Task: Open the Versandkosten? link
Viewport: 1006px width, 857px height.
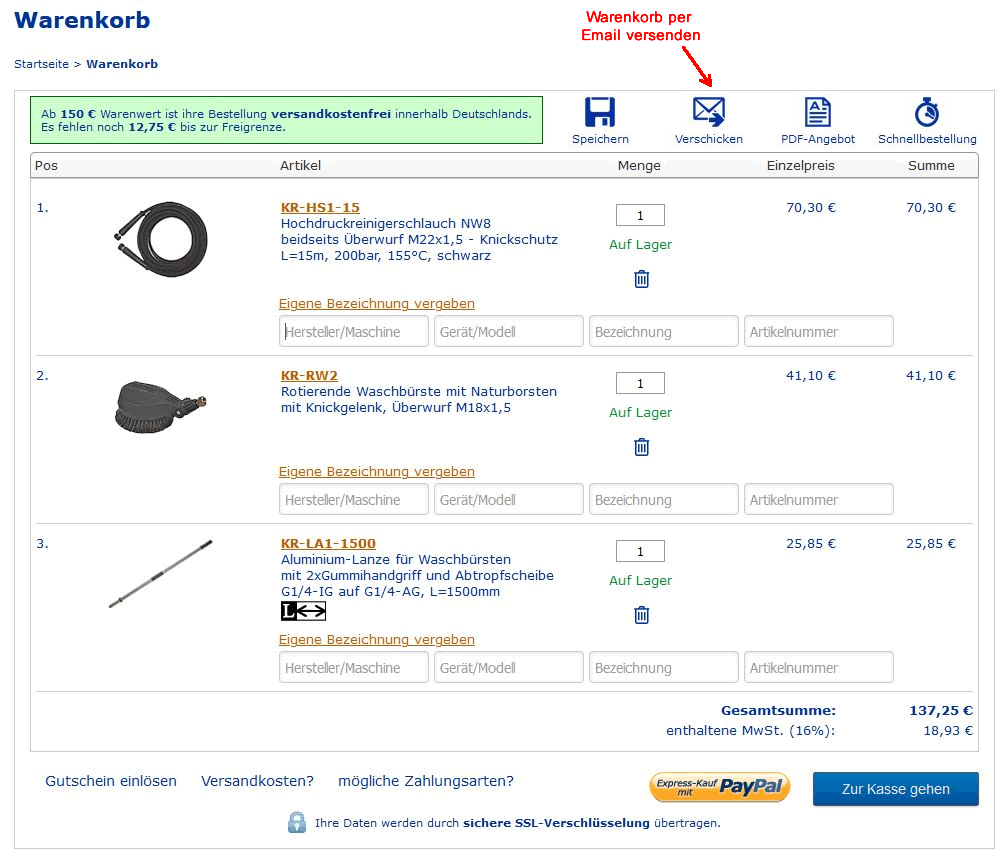Action: point(257,781)
